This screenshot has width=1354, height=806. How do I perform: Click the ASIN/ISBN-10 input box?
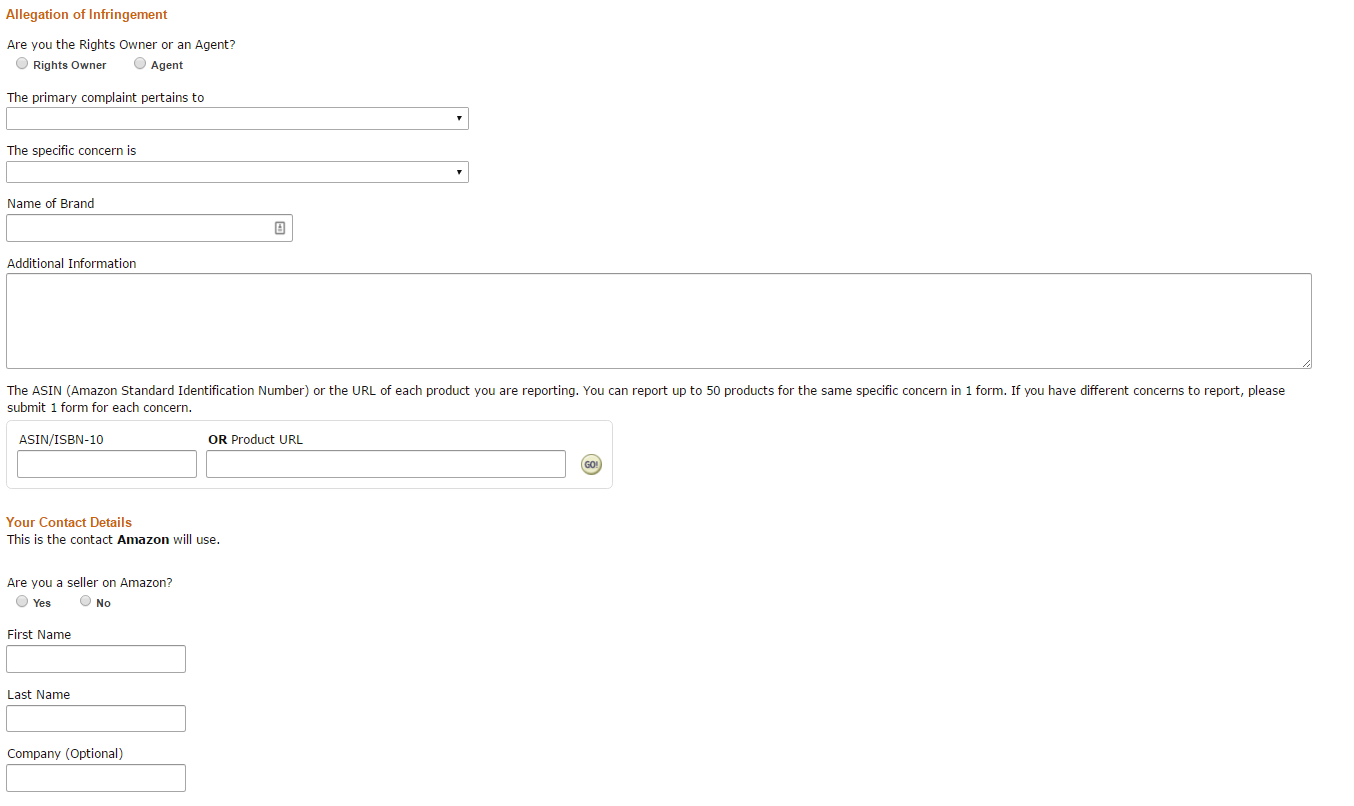pos(107,464)
